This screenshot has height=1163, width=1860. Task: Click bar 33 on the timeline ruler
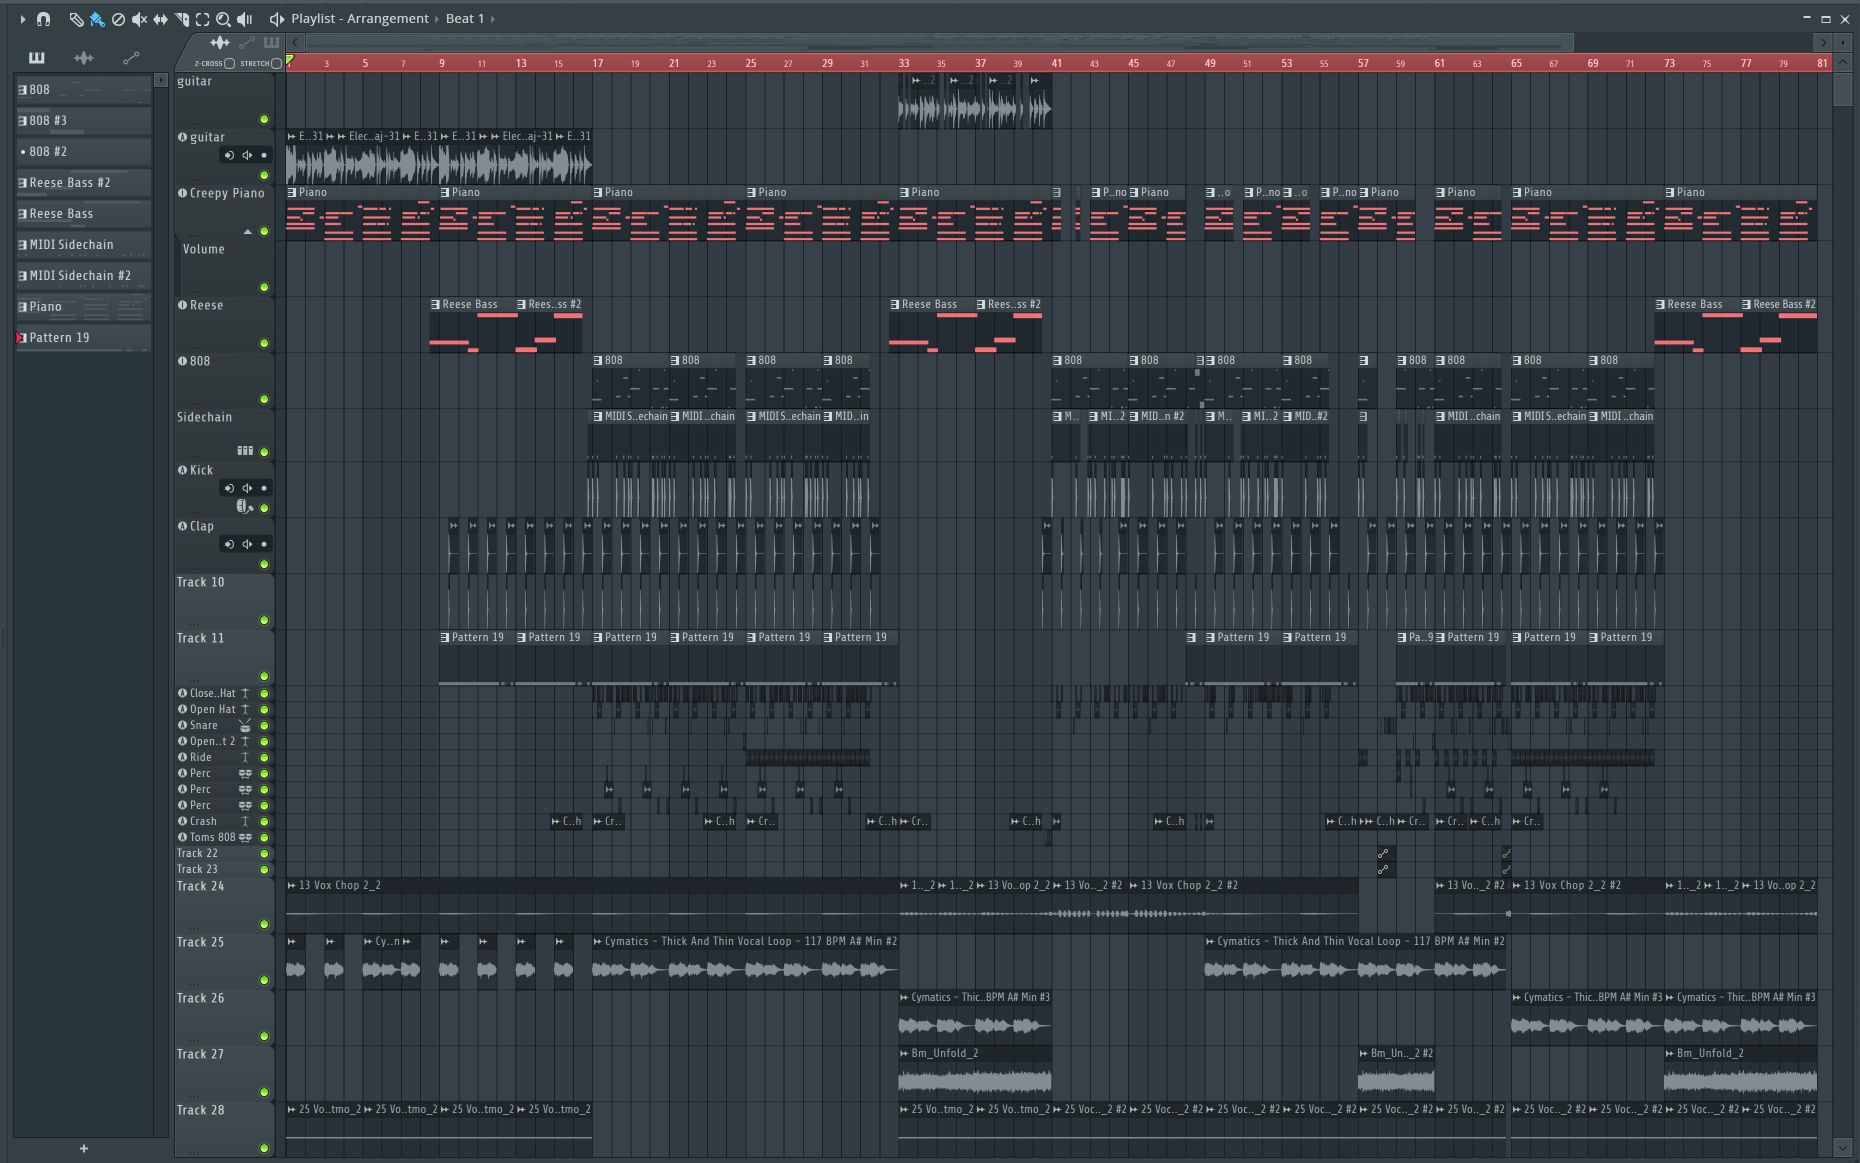904,63
